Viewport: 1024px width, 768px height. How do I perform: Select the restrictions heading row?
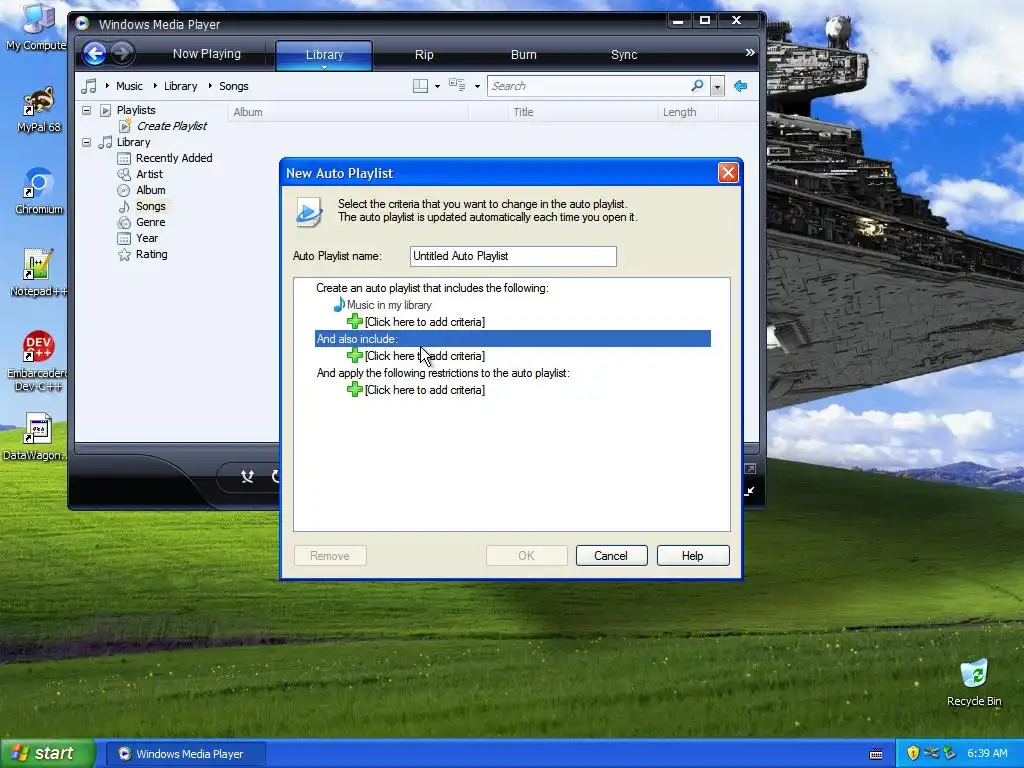pyautogui.click(x=443, y=373)
